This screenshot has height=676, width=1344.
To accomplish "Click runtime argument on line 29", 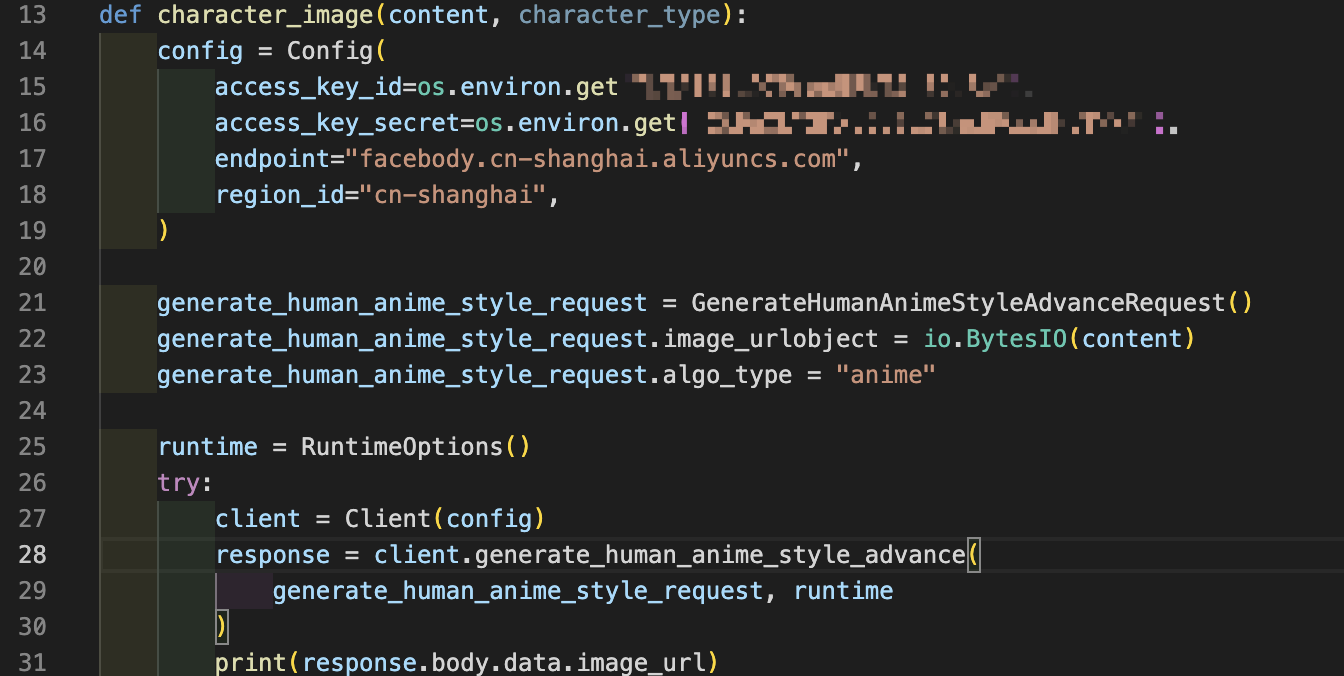I will click(x=843, y=591).
